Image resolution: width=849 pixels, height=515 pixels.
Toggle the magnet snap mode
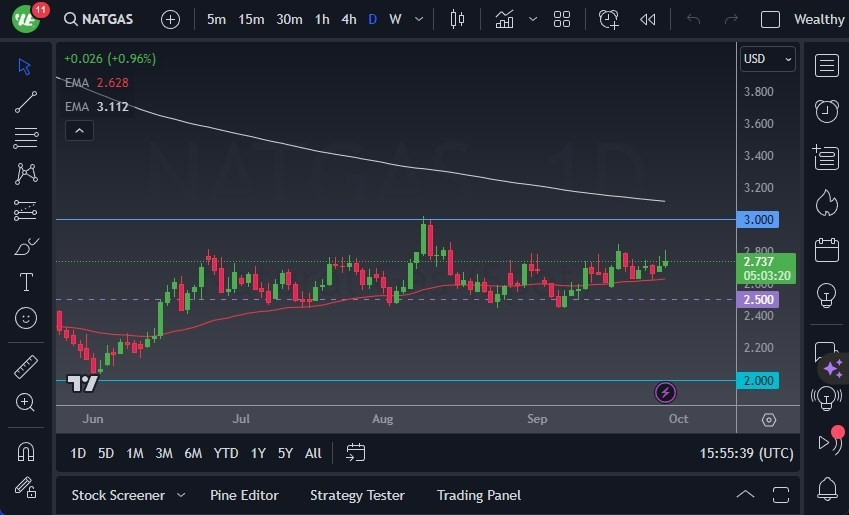[26, 451]
